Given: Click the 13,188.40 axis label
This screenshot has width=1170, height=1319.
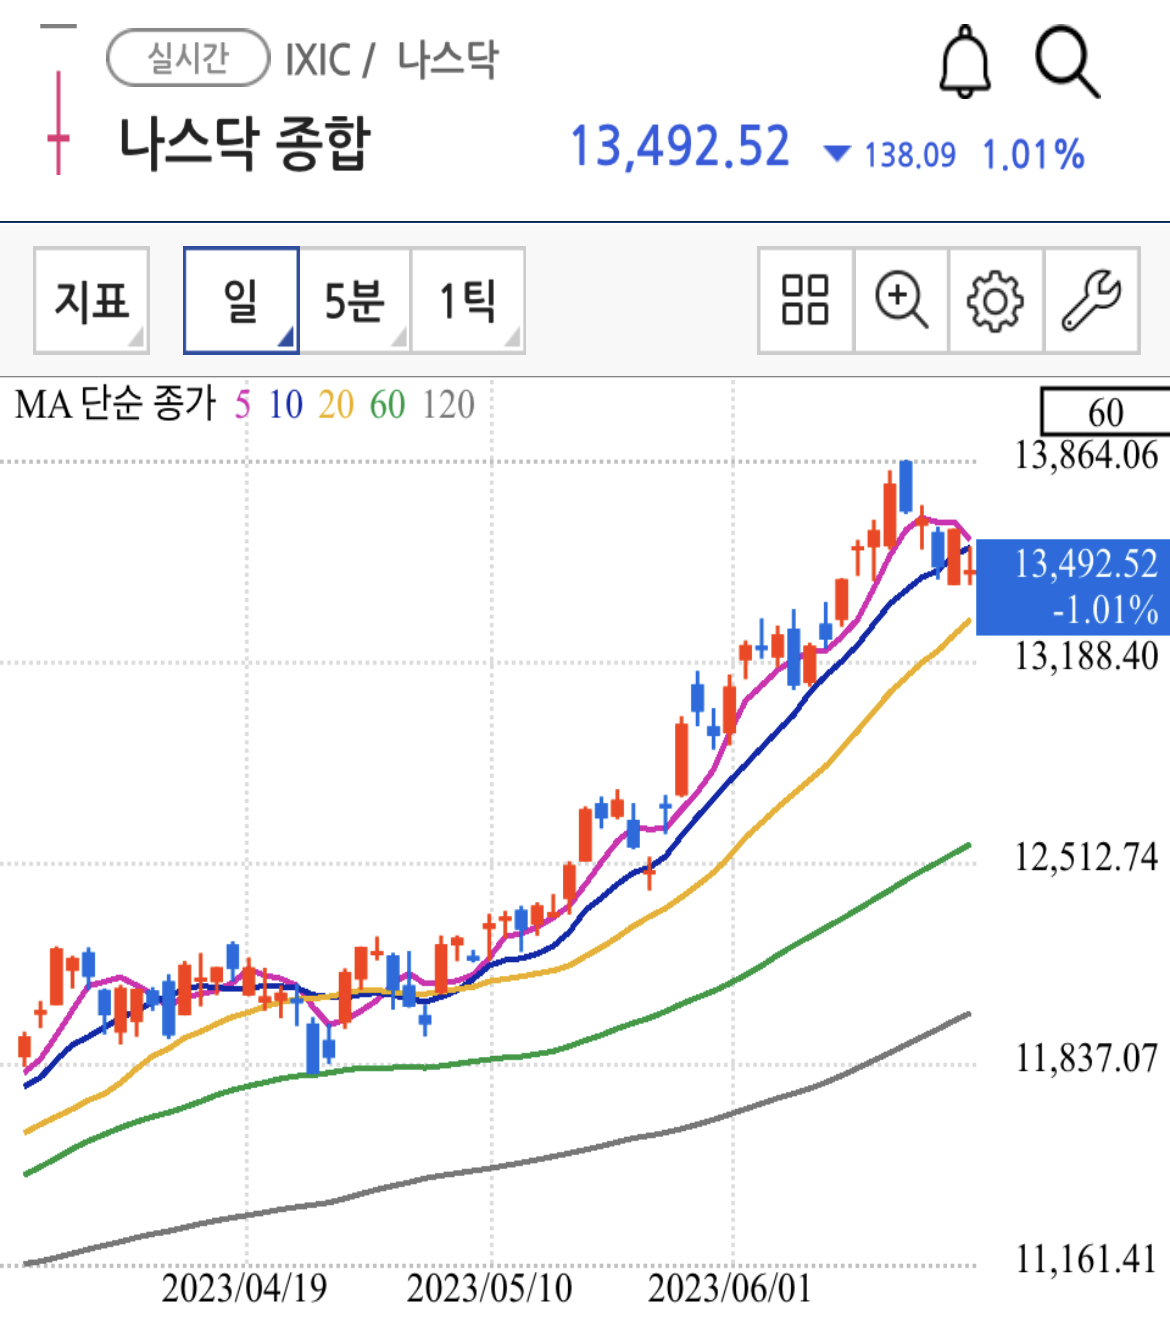Looking at the screenshot, I should click(1086, 657).
